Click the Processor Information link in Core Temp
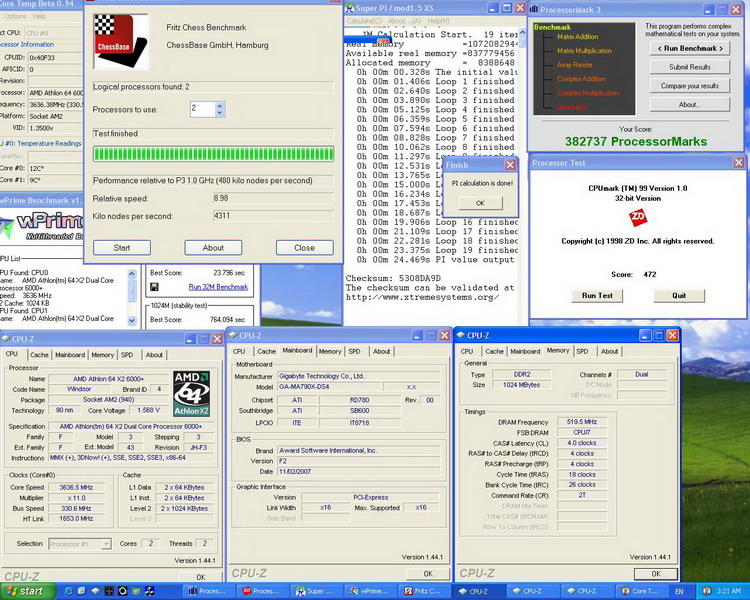The image size is (750, 600). tap(27, 44)
